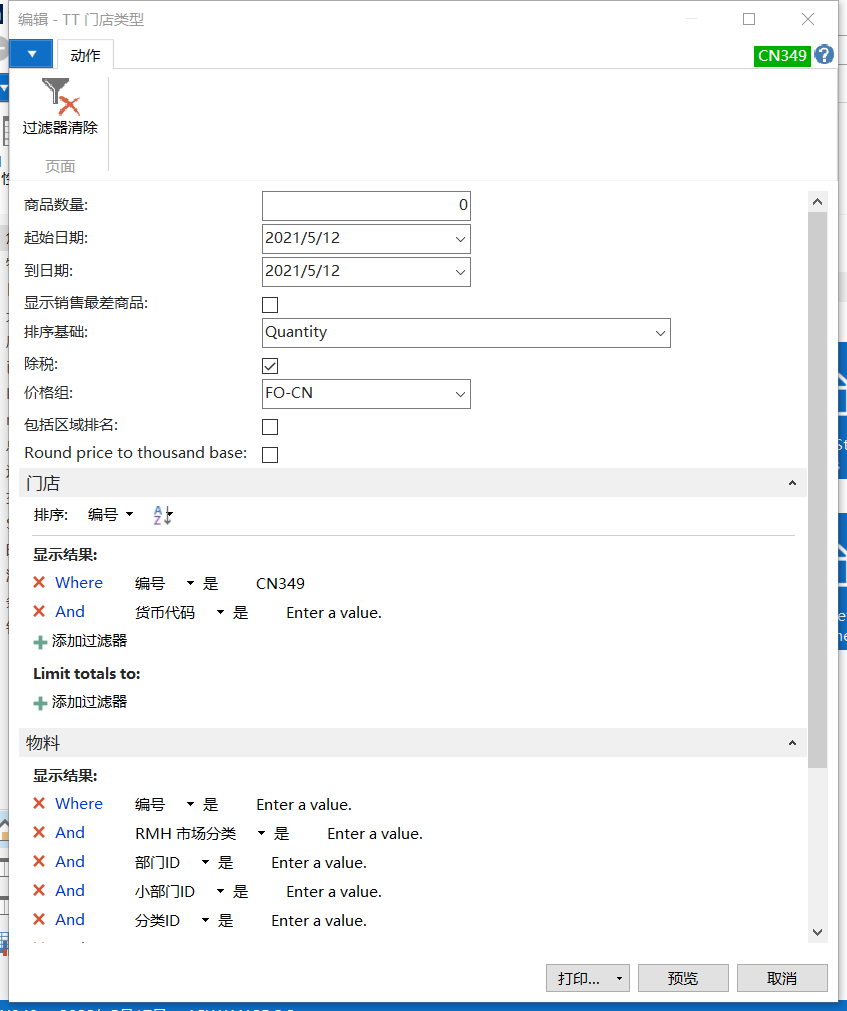This screenshot has height=1011, width=847.
Task: Open the 打印 button dropdown arrow
Action: (x=619, y=979)
